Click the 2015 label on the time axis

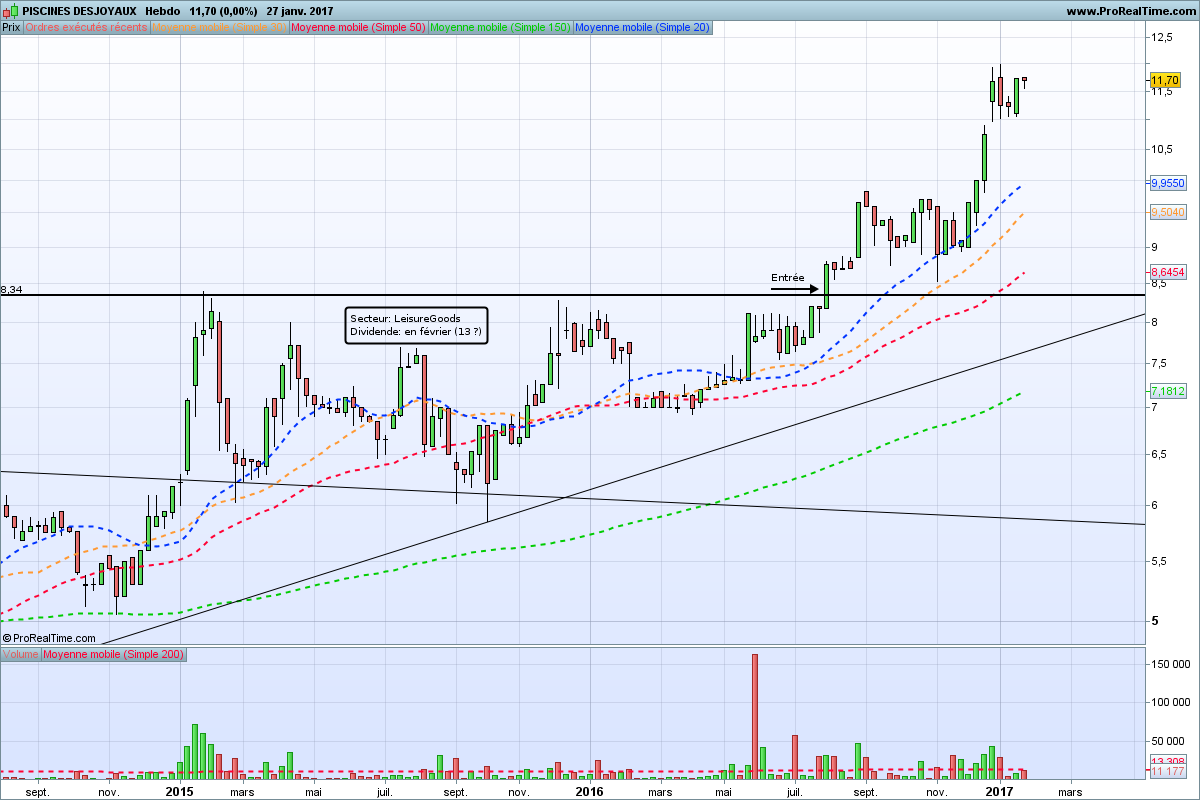click(180, 791)
